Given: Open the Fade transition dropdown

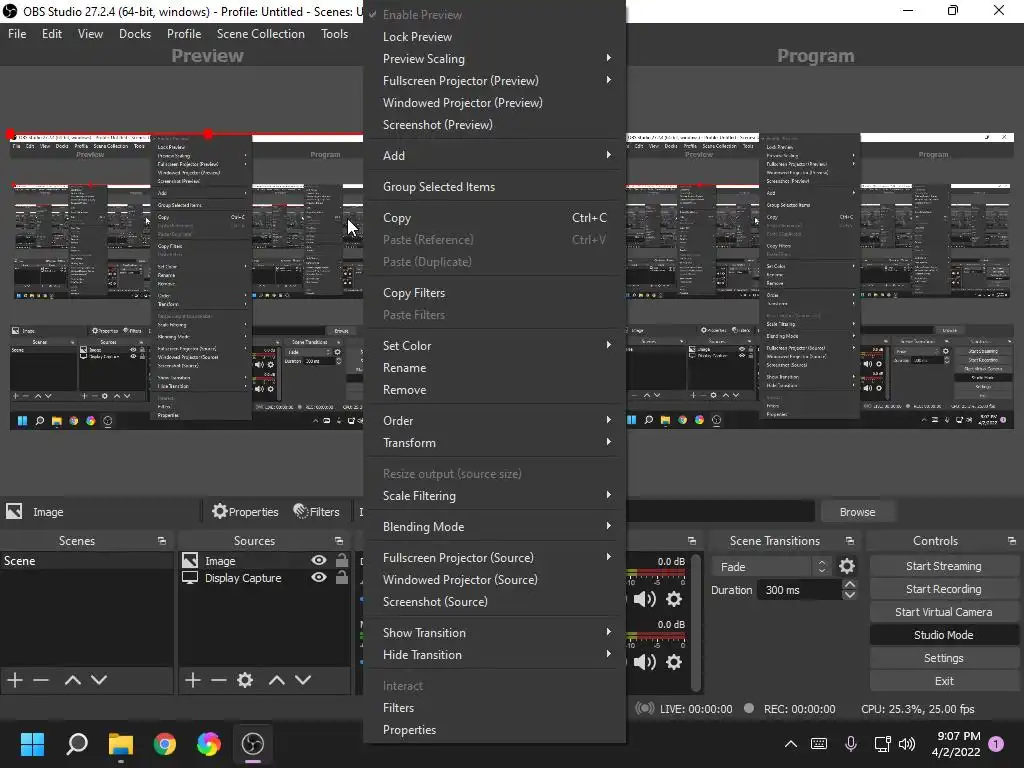Looking at the screenshot, I should coord(771,567).
